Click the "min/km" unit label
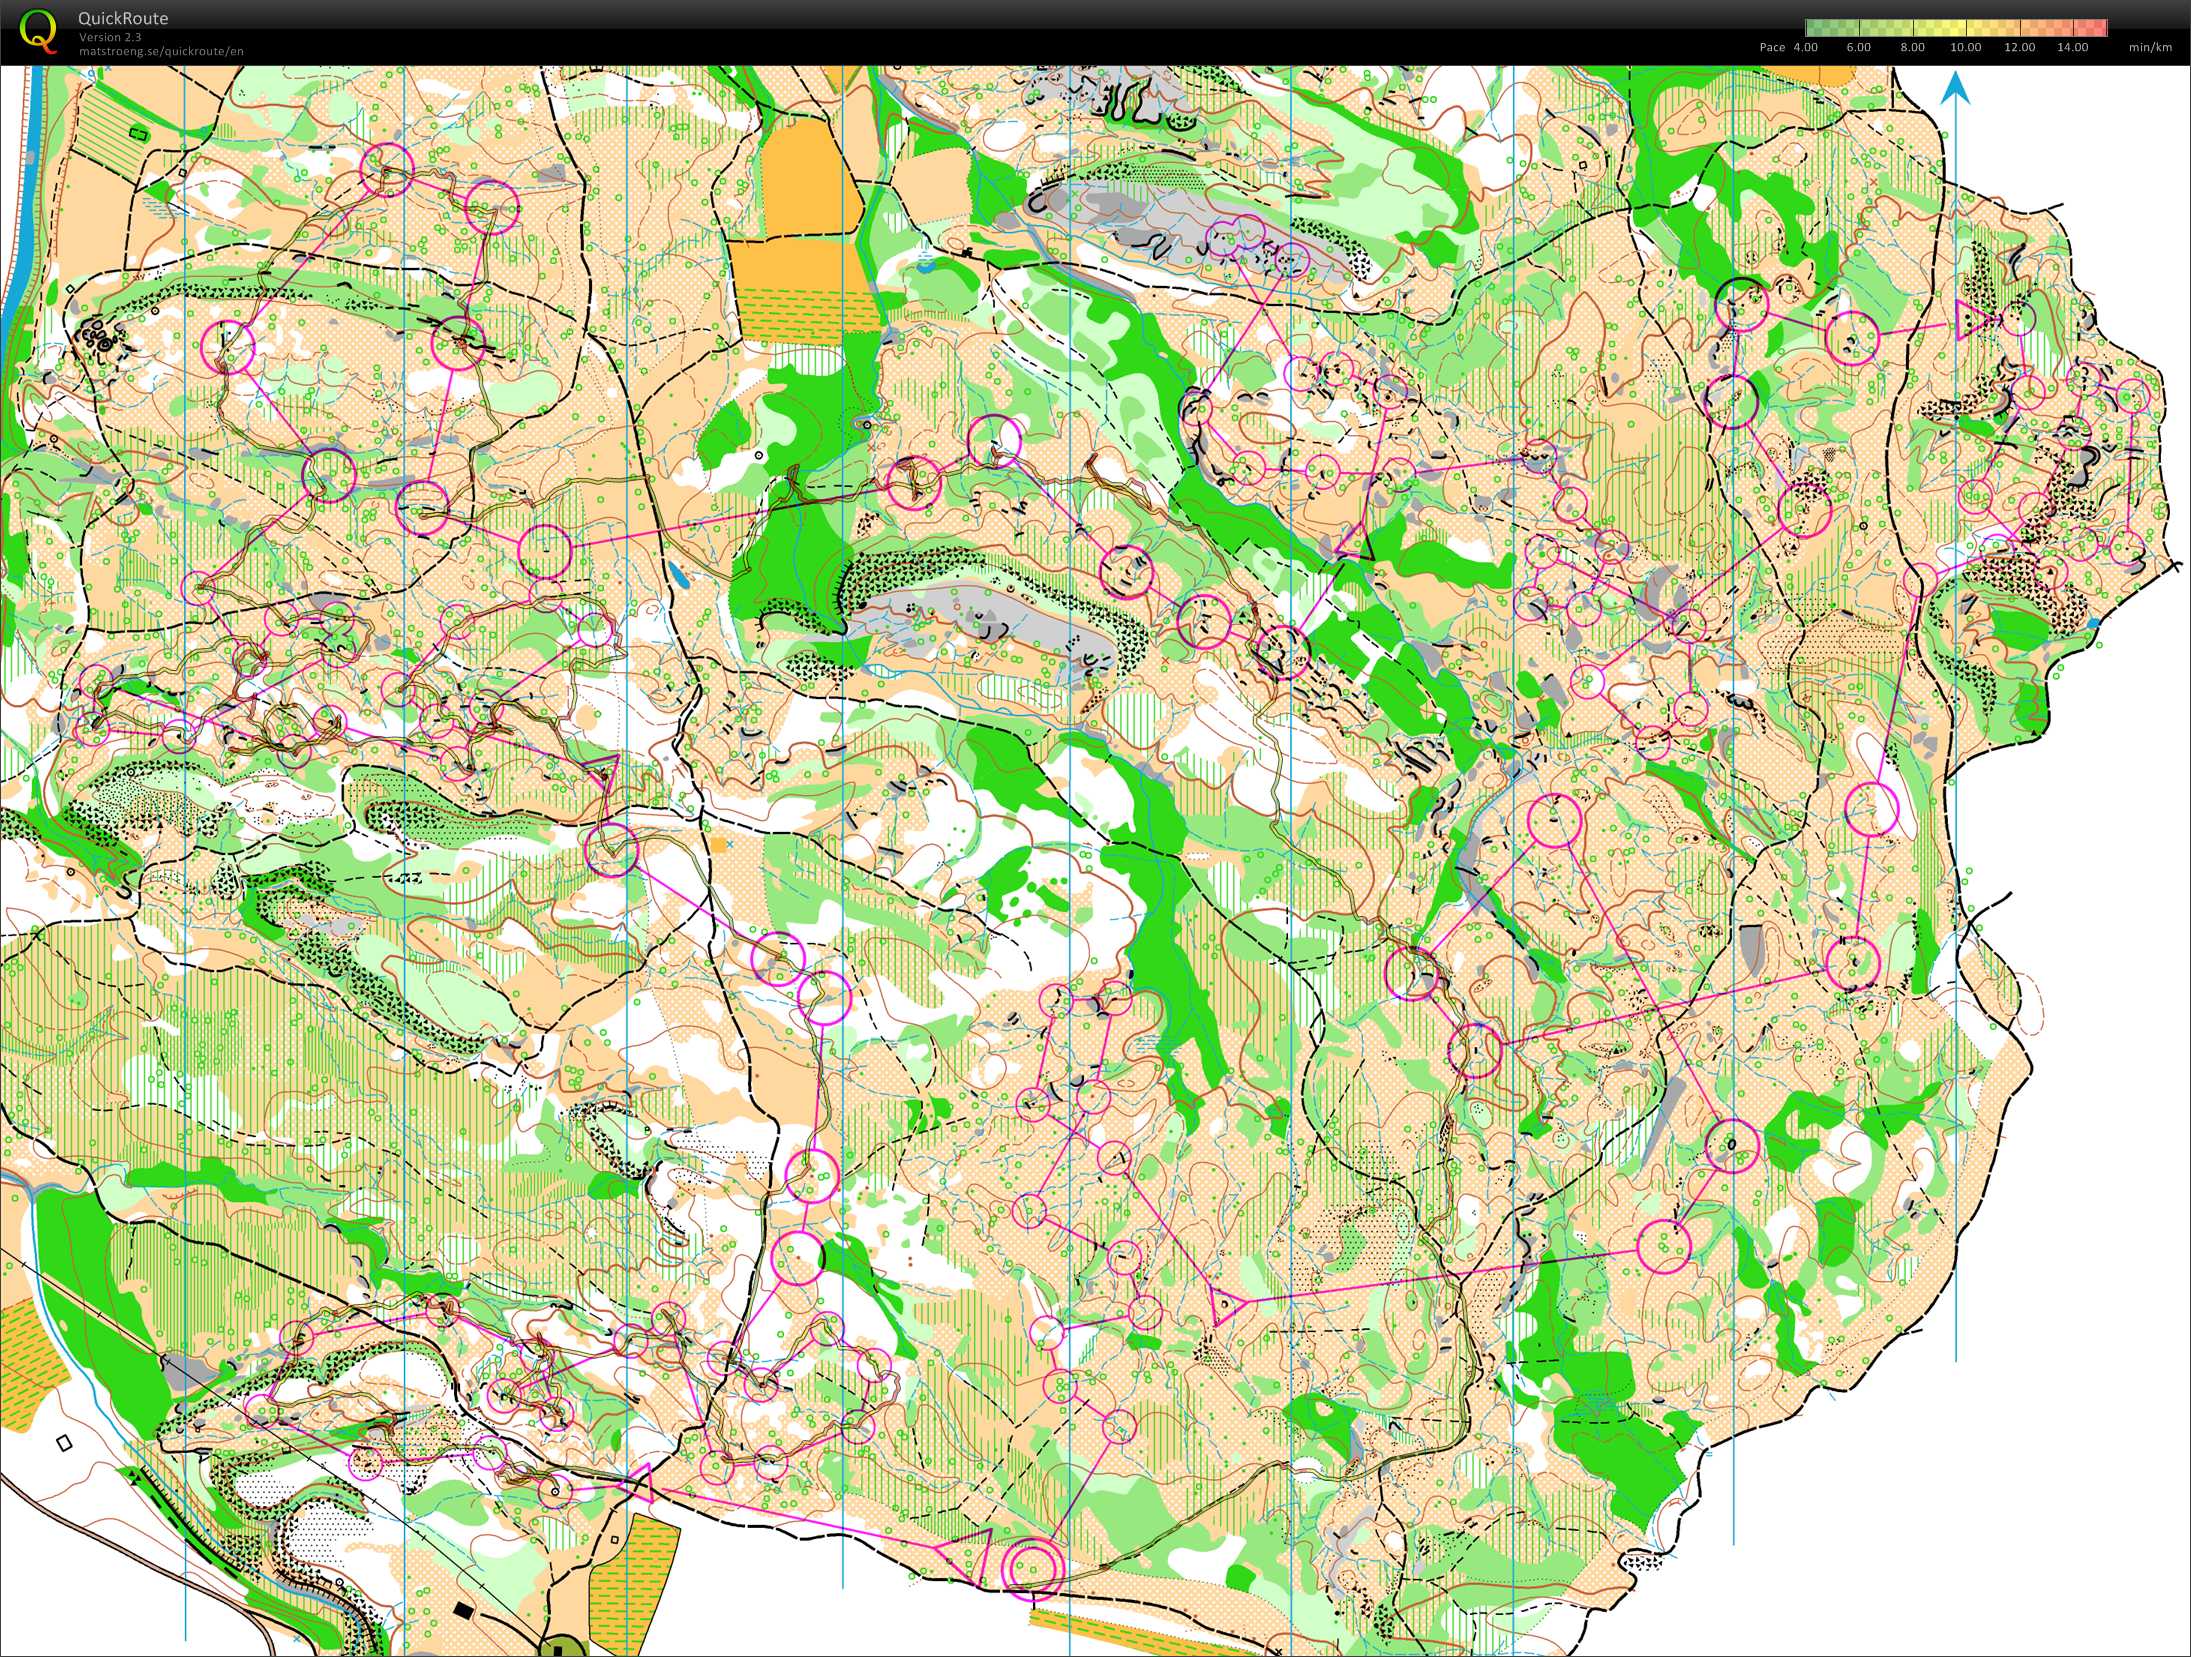Image resolution: width=2191 pixels, height=1657 pixels. (x=2150, y=47)
